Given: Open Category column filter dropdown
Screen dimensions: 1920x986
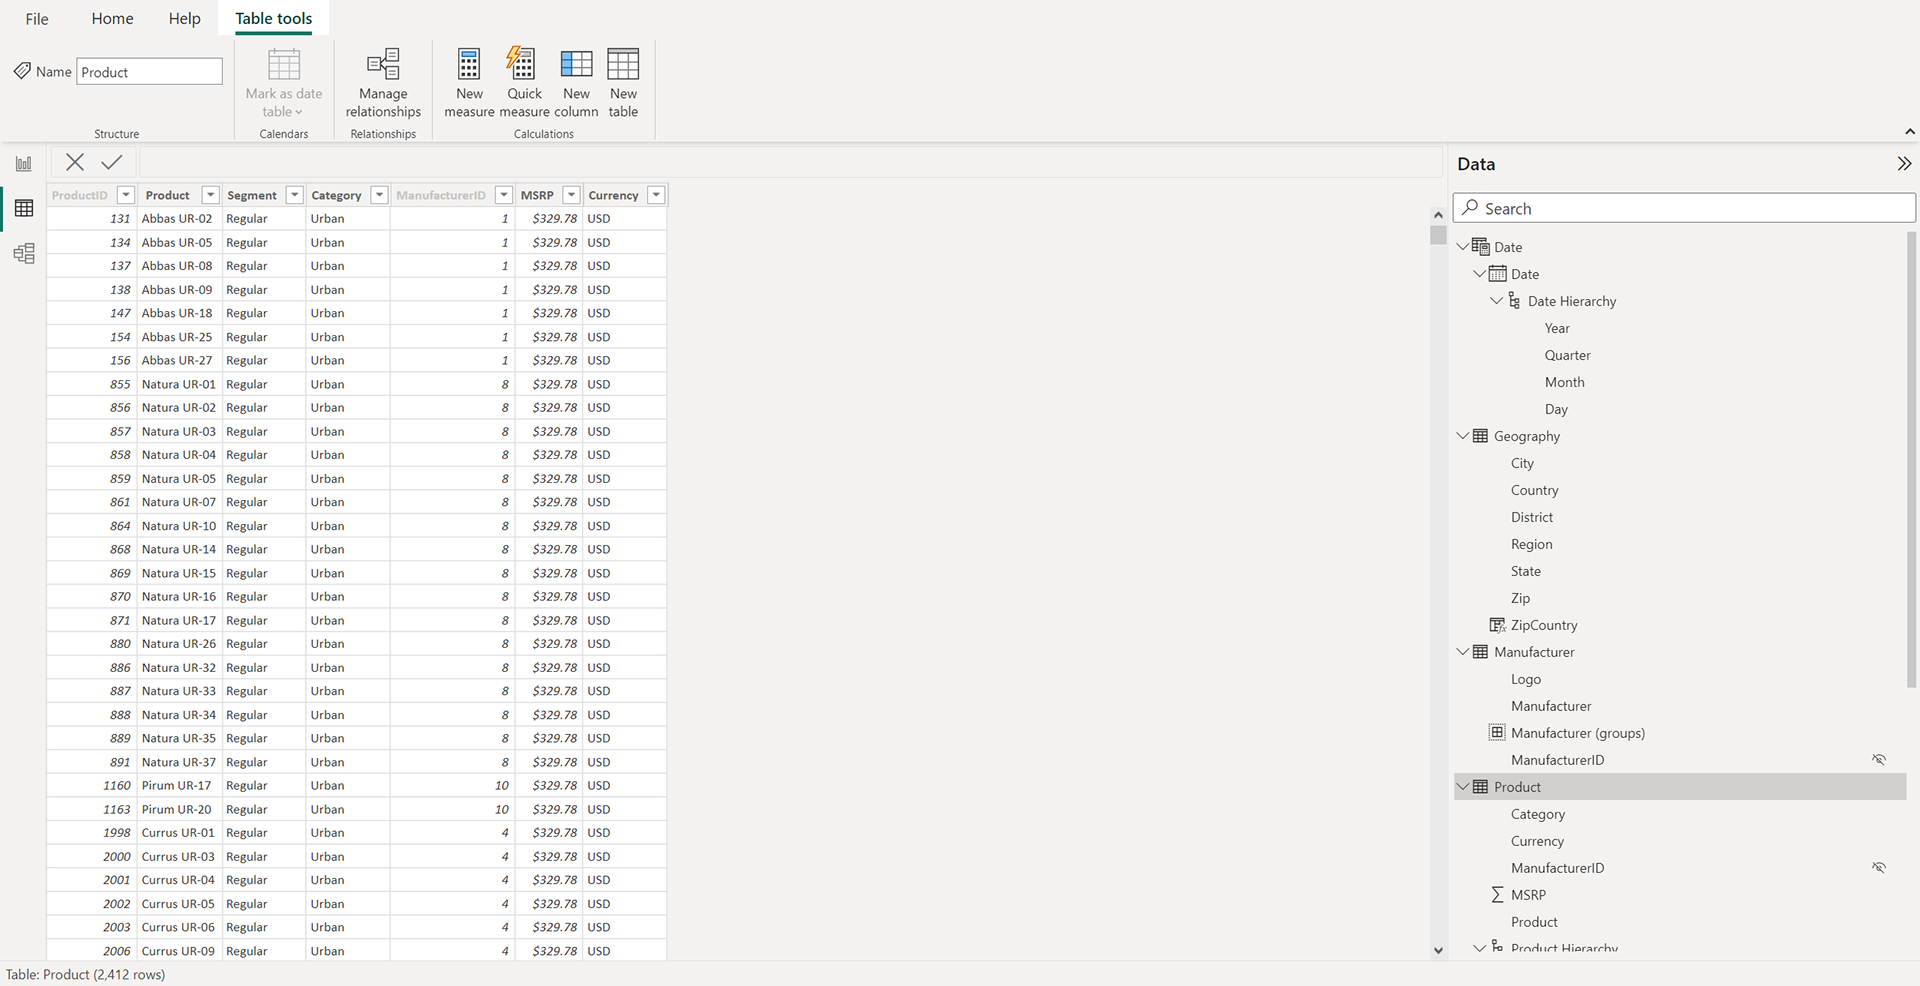Looking at the screenshot, I should [379, 195].
